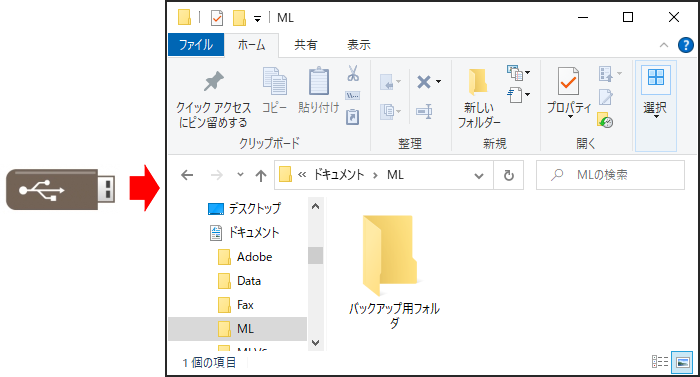The image size is (700, 377).
Task: Select ML folder in tree
Action: (x=238, y=329)
